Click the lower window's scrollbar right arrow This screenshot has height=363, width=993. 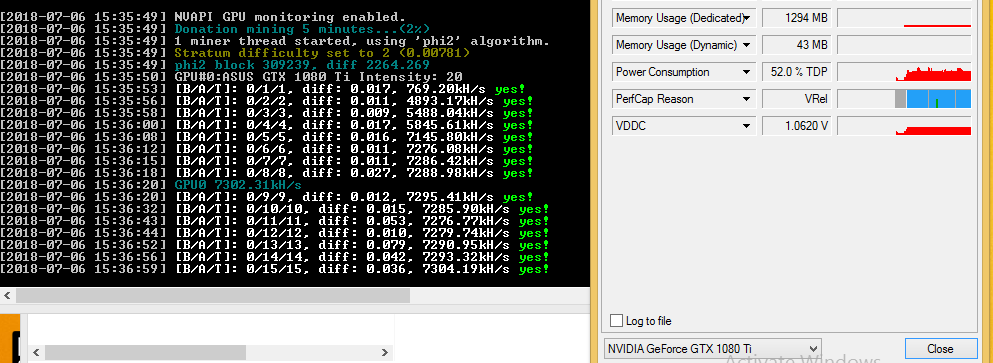(385, 352)
